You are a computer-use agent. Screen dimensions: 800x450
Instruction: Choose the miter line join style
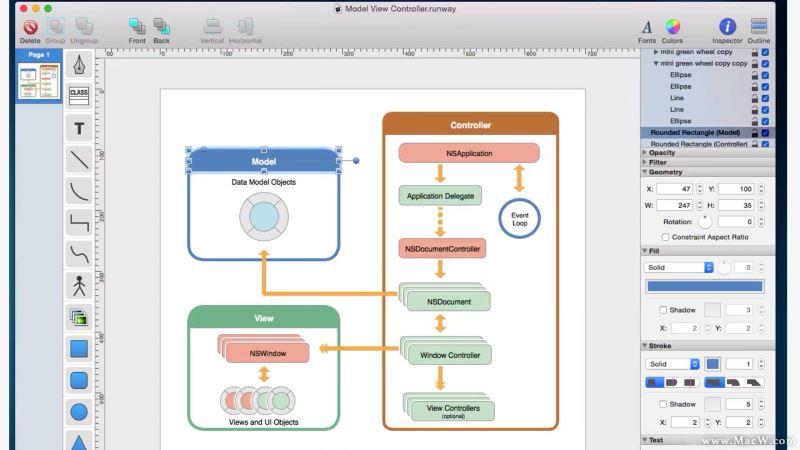click(714, 382)
